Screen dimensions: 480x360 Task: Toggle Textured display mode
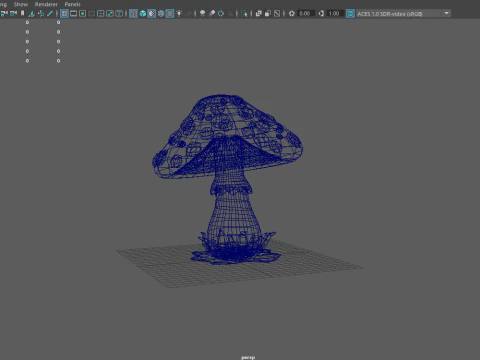(170, 13)
